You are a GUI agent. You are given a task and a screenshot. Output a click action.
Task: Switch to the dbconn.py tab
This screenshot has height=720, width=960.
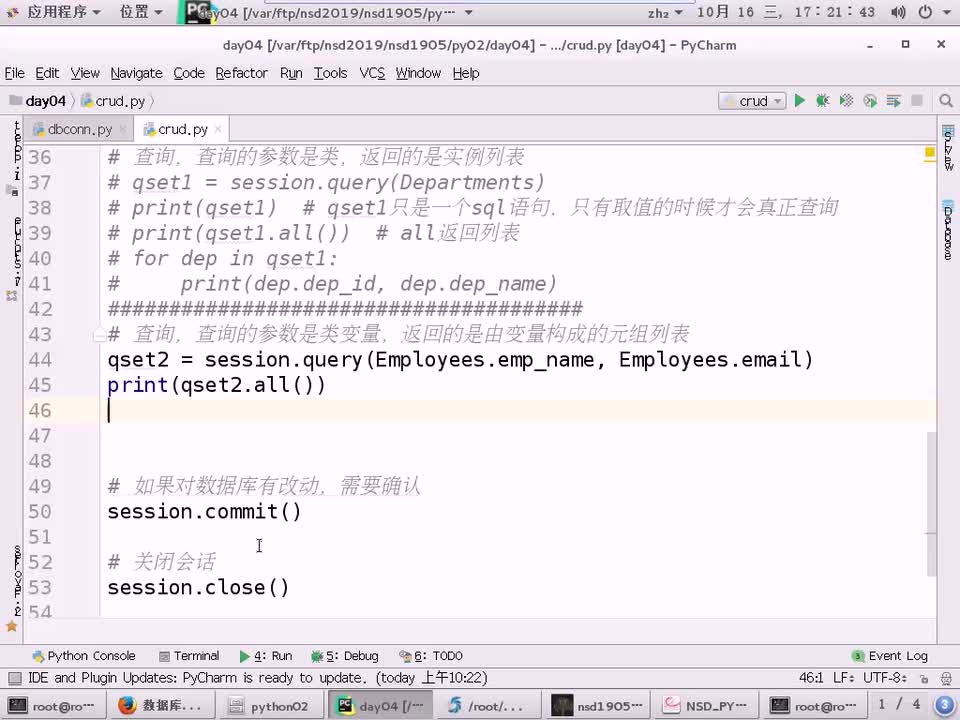click(80, 130)
